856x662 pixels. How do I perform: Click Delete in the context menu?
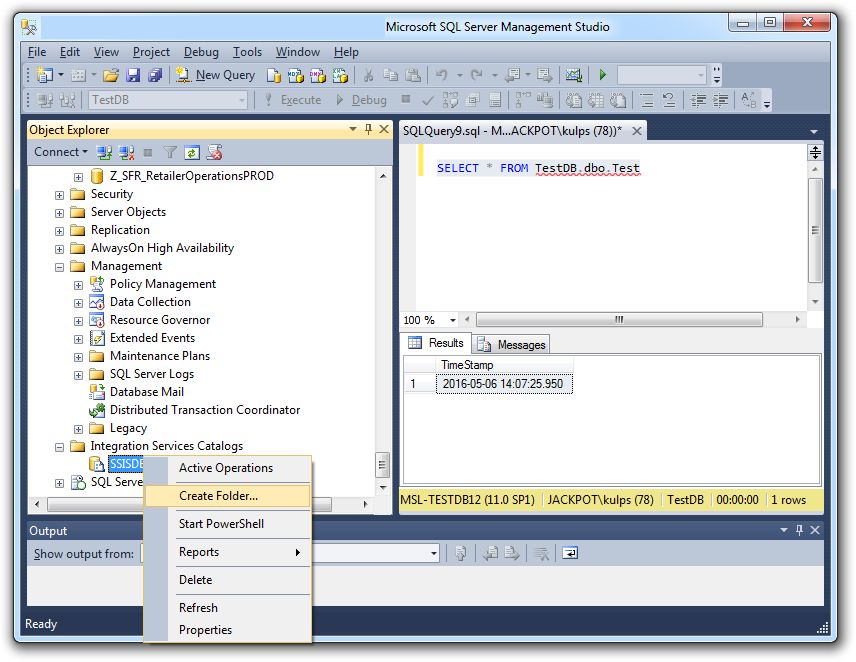228,580
